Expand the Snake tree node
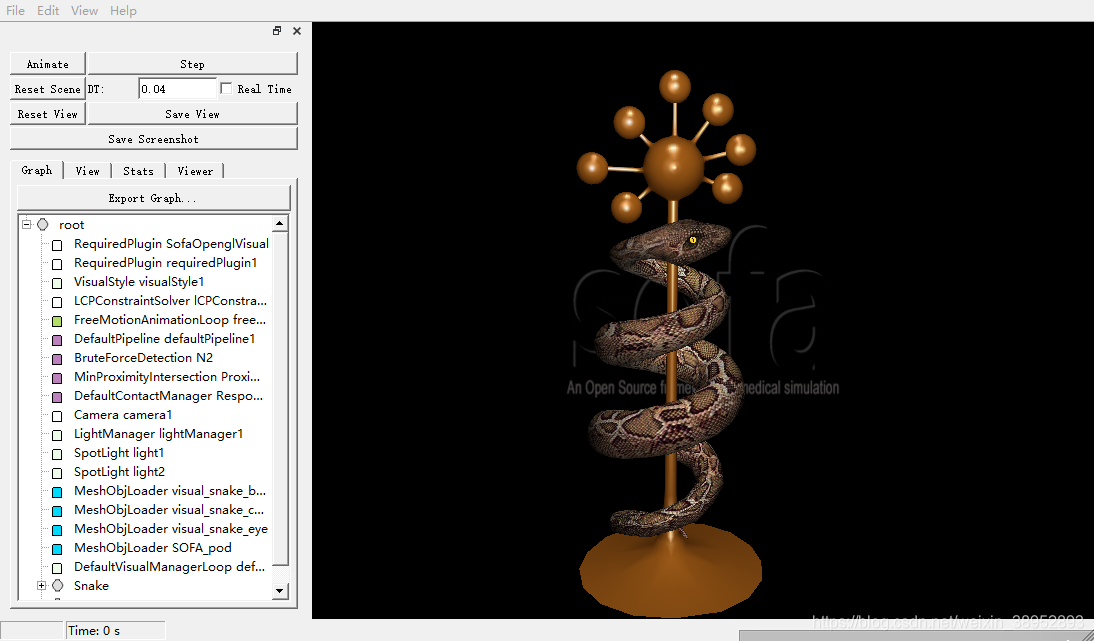The width and height of the screenshot is (1094, 641). click(x=41, y=585)
